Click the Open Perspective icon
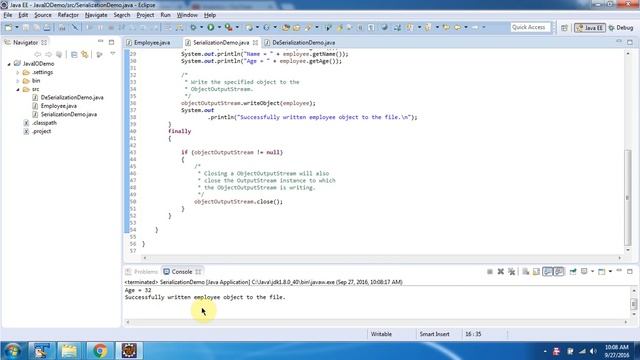640x360 pixels. point(564,28)
